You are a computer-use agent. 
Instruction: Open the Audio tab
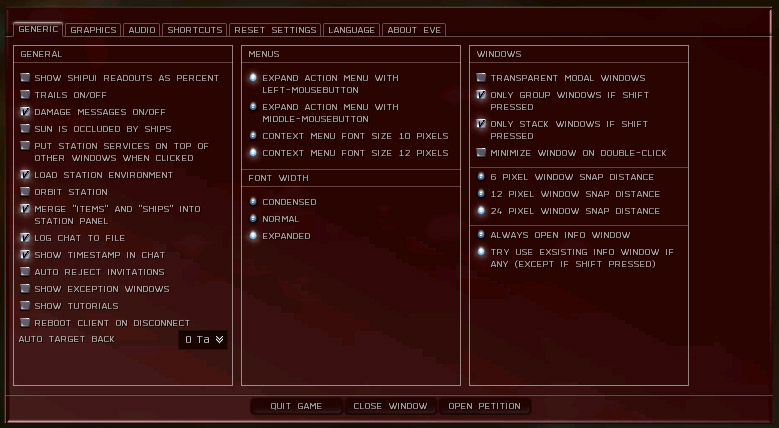pyautogui.click(x=142, y=30)
